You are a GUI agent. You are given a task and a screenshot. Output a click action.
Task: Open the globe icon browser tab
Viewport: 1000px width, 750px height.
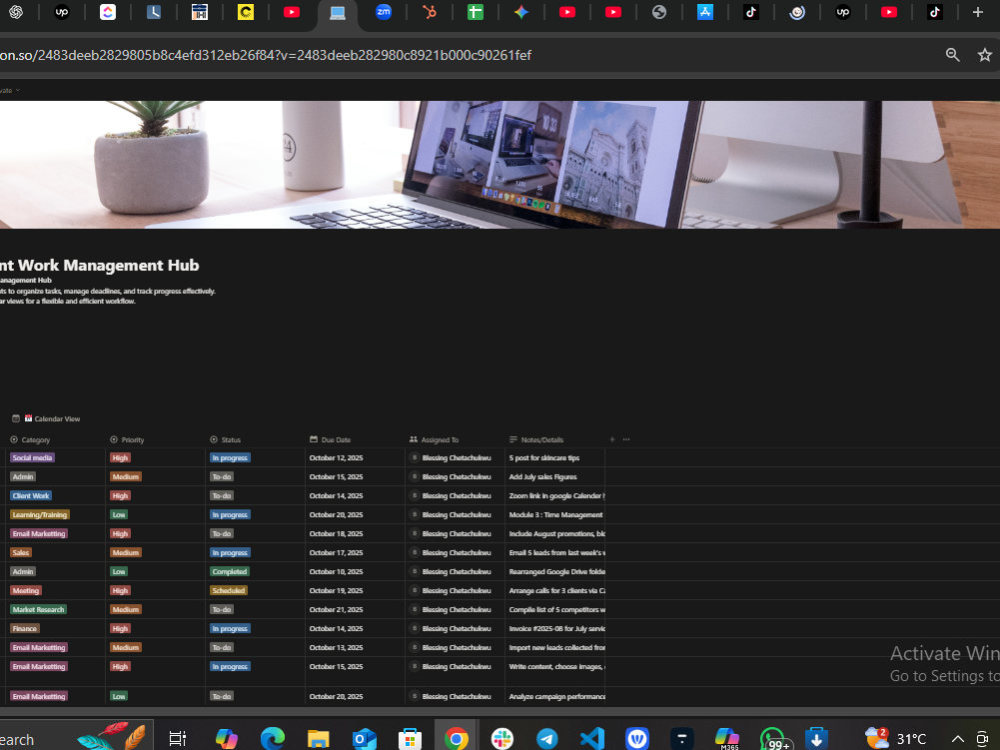pyautogui.click(x=659, y=12)
